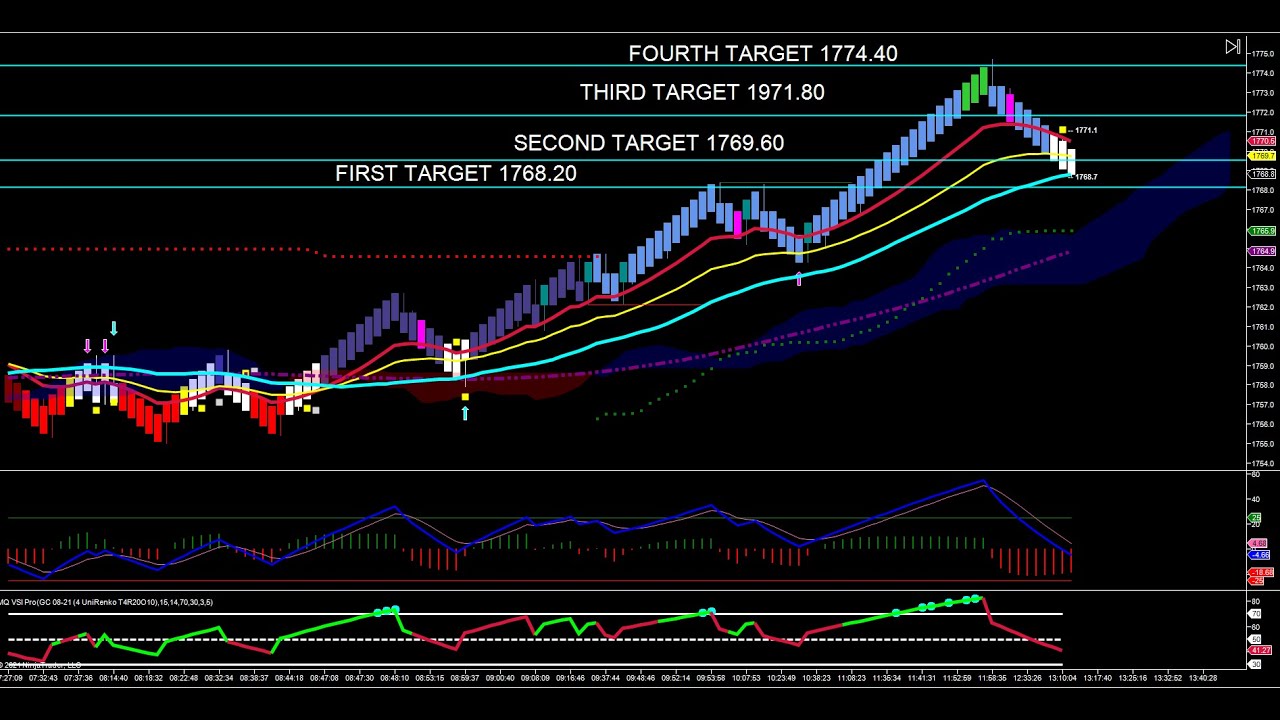1280x720 pixels.
Task: Expand the FIRST TARGET 1768.20 annotation
Action: point(456,173)
